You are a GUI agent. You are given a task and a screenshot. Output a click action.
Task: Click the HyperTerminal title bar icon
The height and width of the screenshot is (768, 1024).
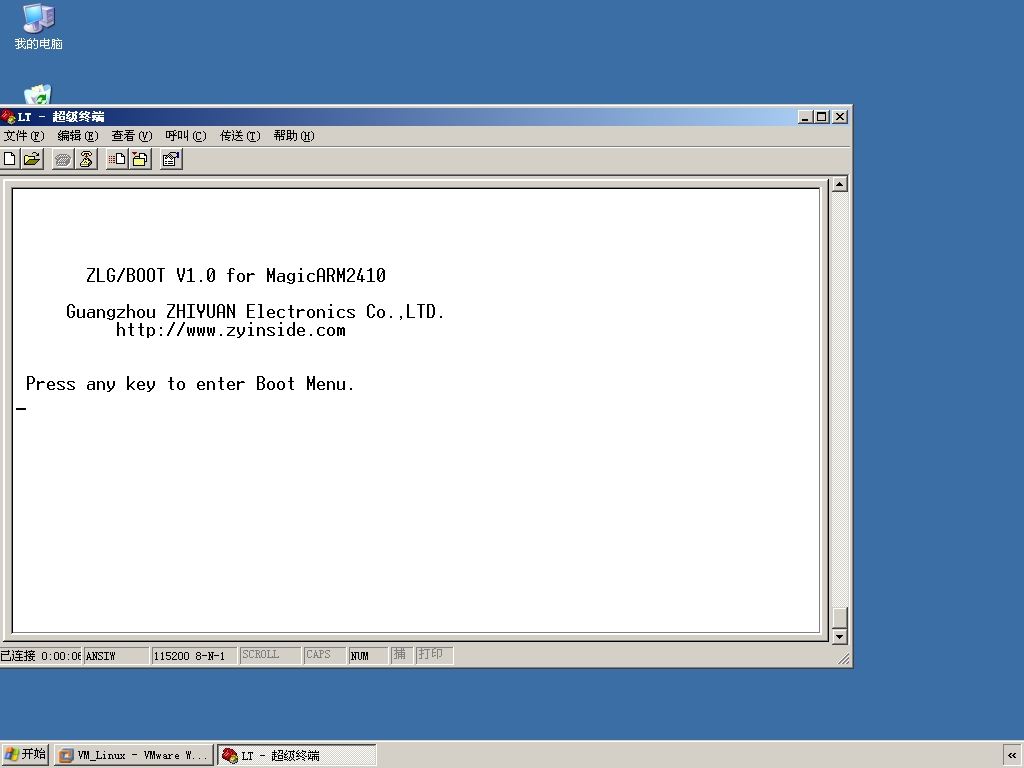(8, 117)
